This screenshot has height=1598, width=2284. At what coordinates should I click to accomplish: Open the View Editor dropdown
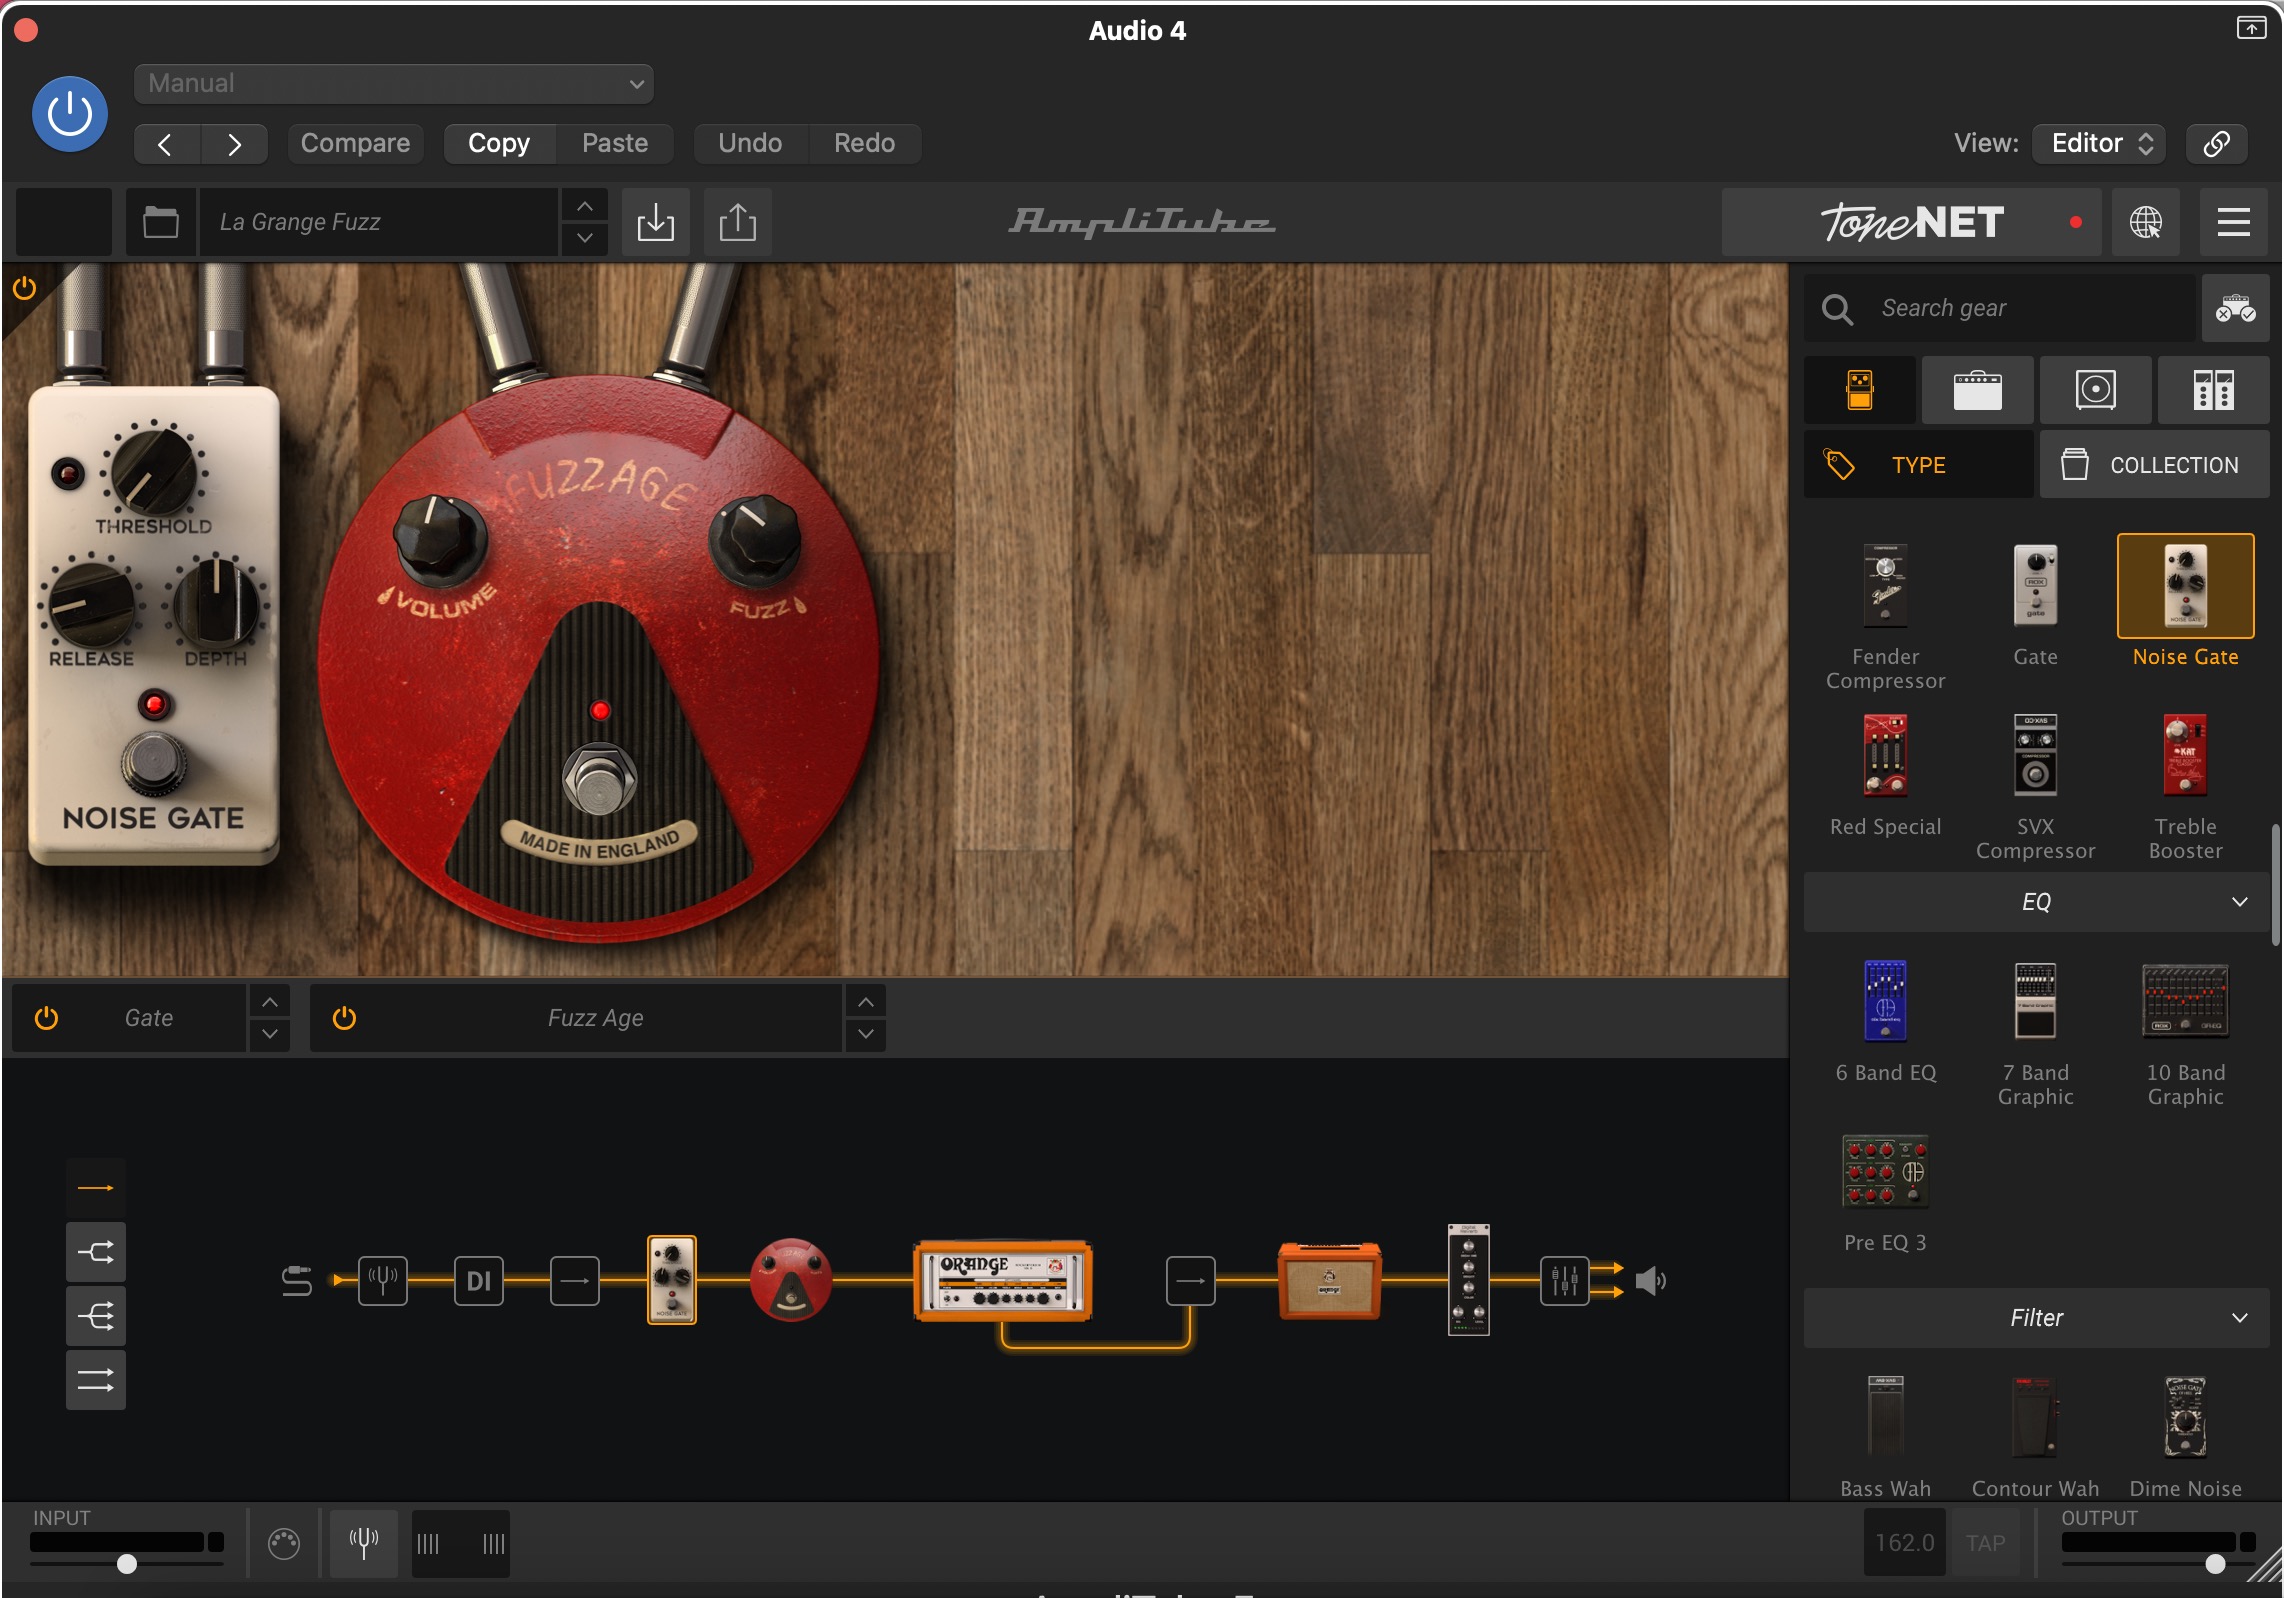click(2099, 144)
